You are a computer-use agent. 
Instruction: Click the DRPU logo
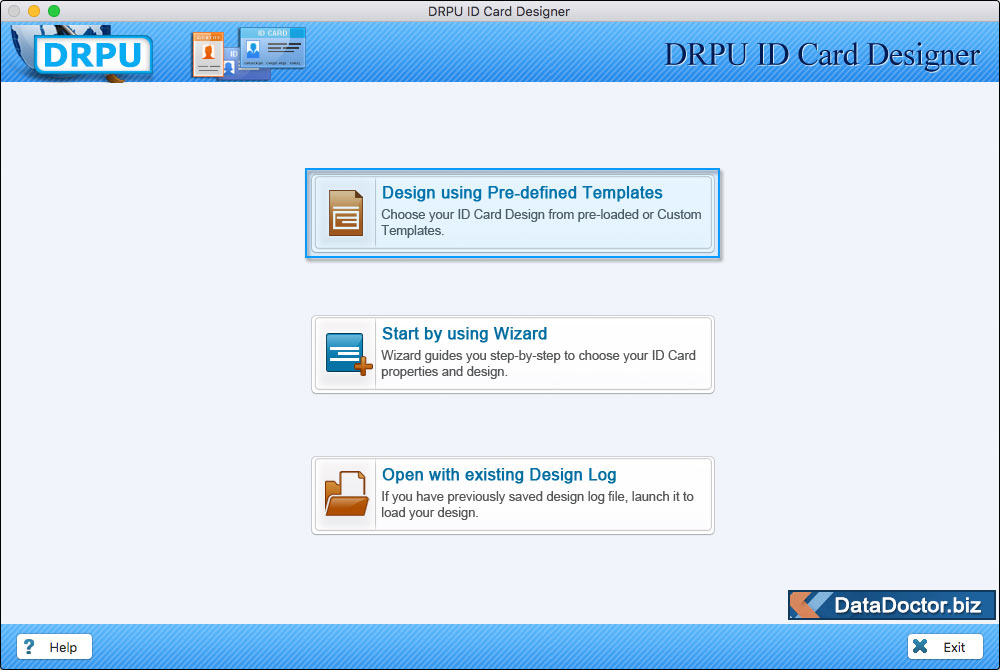tap(93, 55)
